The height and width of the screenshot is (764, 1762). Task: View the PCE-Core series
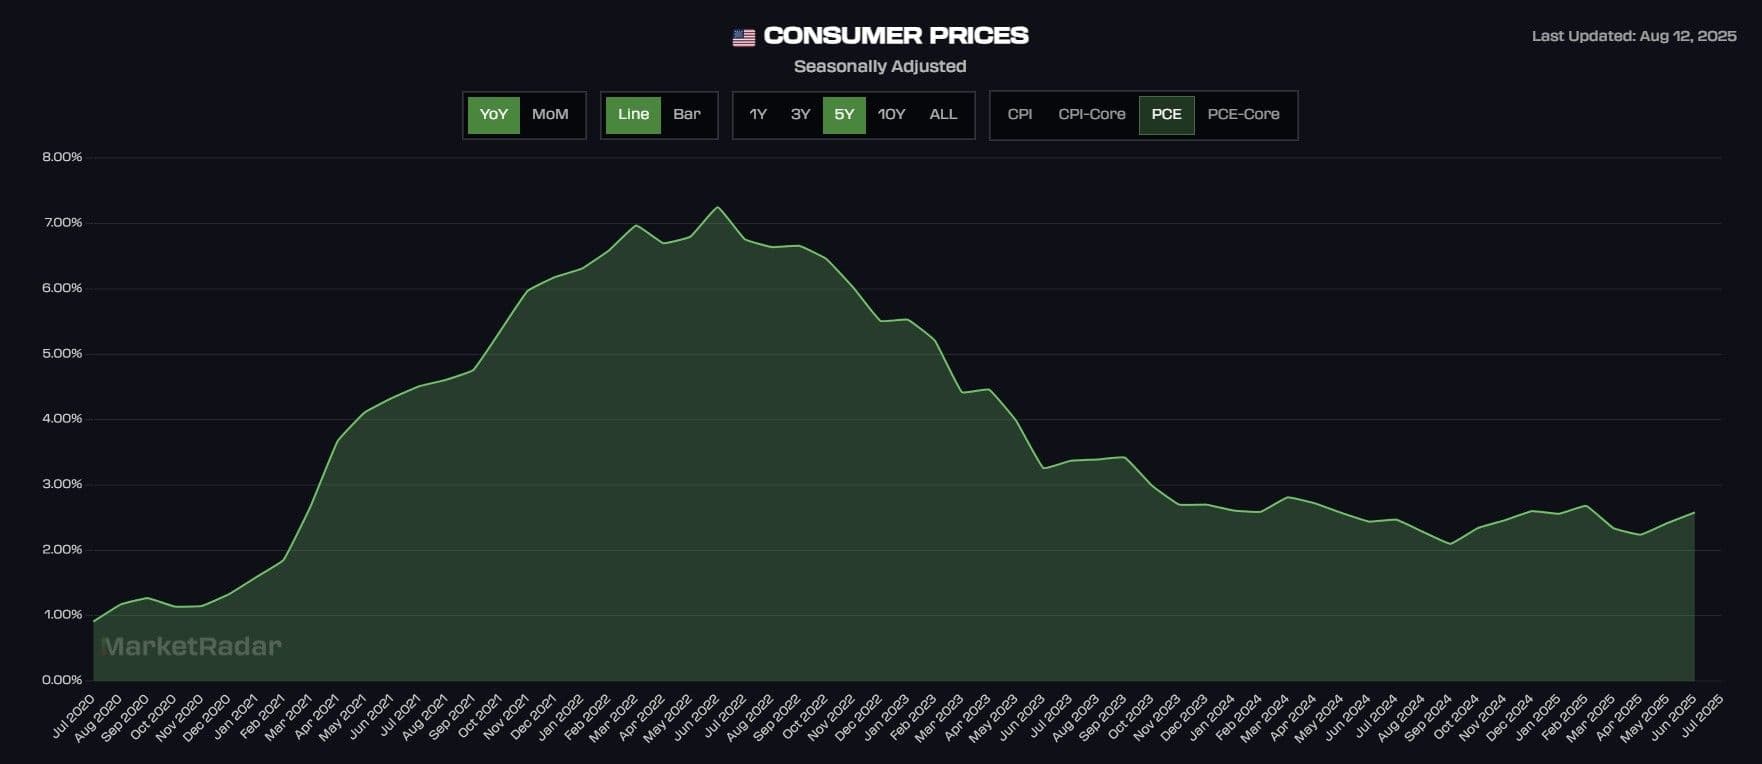coord(1243,115)
